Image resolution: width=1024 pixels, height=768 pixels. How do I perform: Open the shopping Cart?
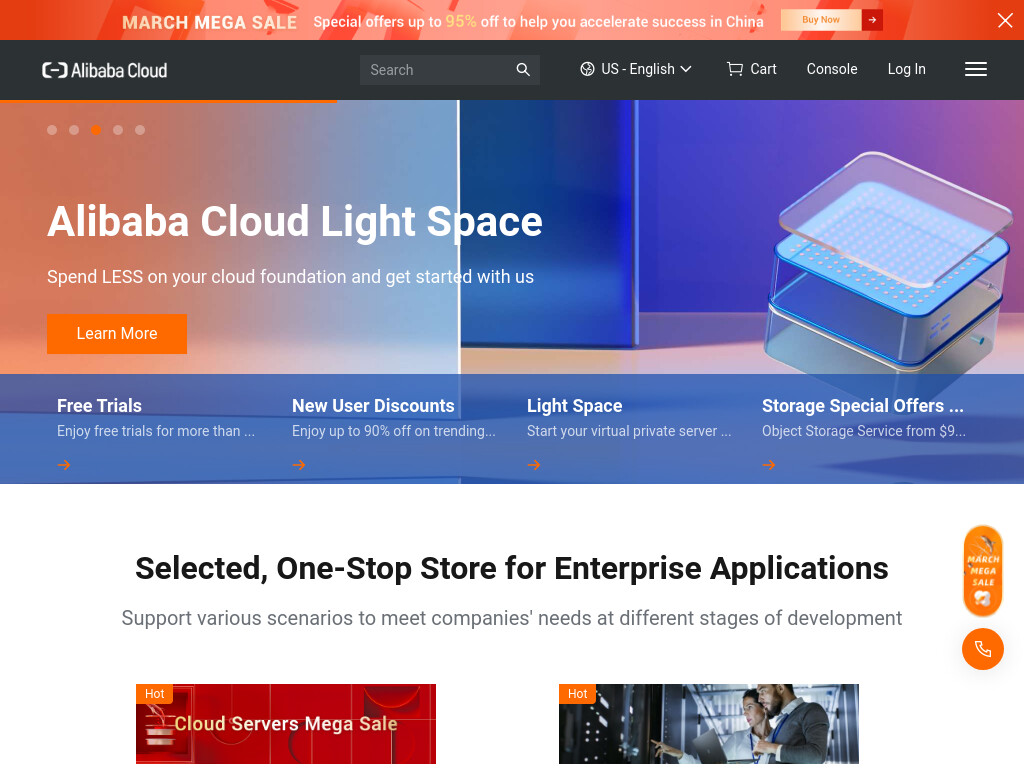click(752, 69)
